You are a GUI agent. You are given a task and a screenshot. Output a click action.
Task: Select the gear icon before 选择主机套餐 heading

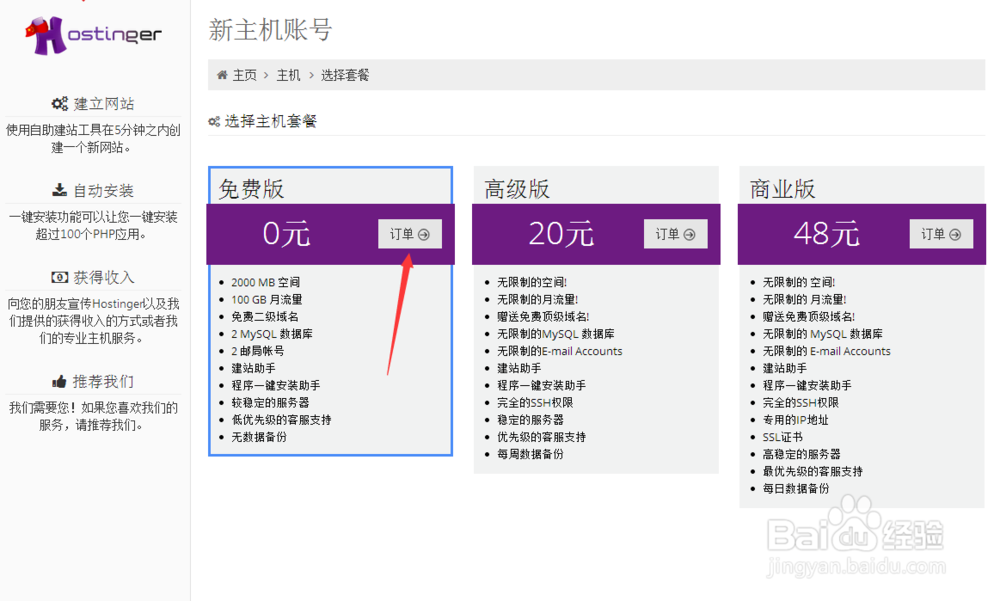click(x=214, y=121)
